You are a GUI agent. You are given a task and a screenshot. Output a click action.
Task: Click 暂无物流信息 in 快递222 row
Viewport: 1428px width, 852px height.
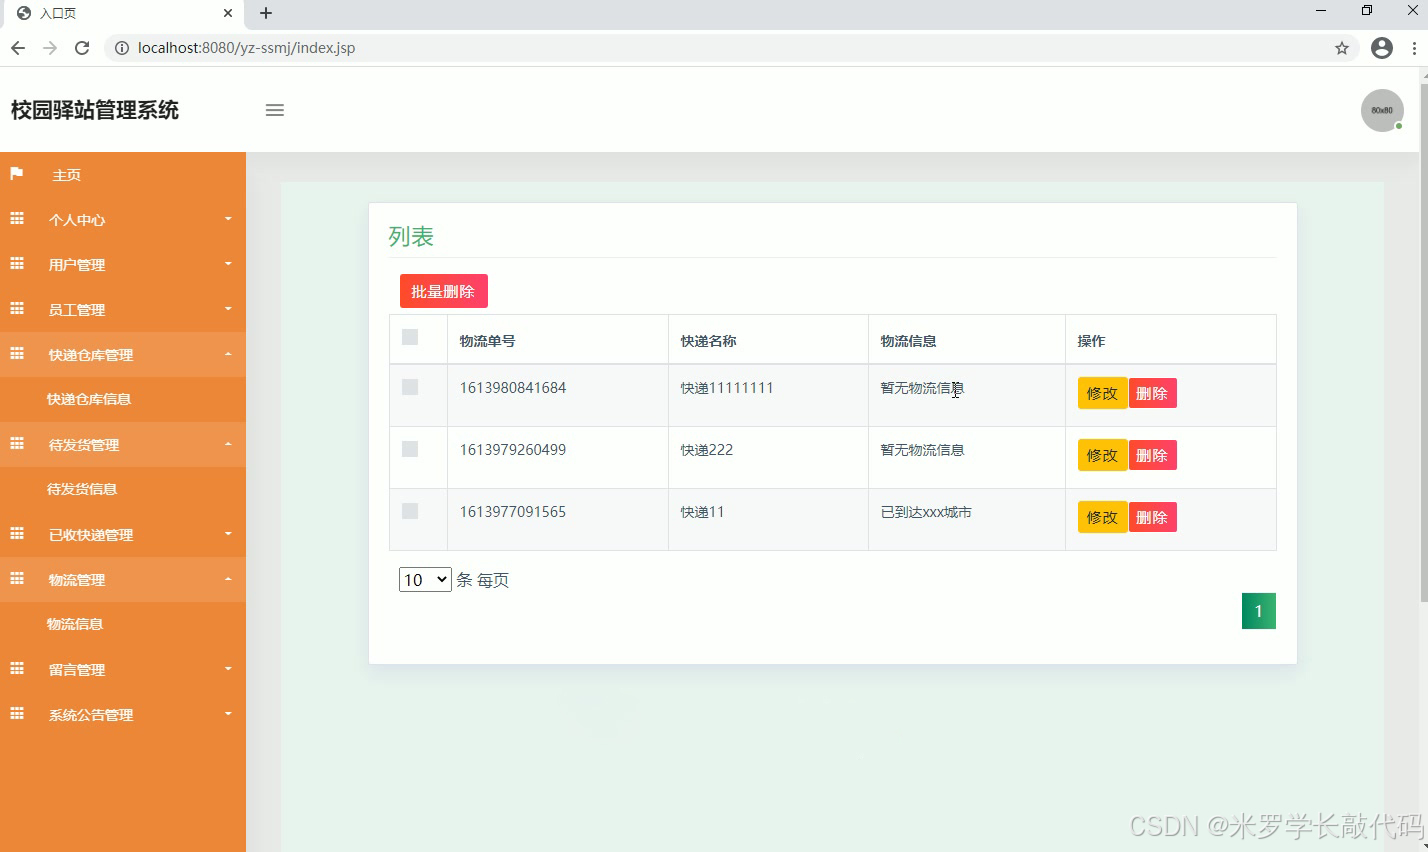tap(922, 450)
